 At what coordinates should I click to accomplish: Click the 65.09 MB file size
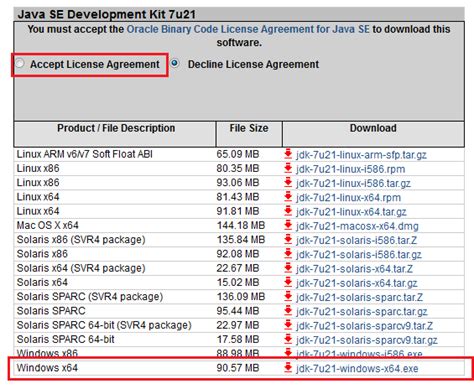pos(238,154)
